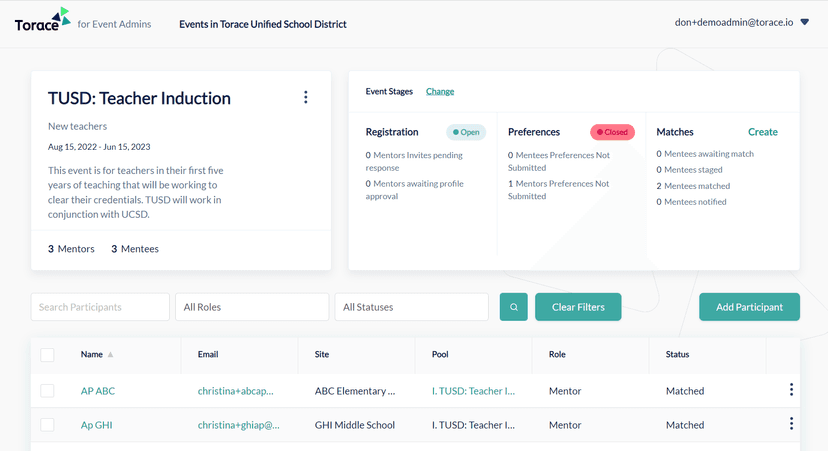
Task: Click the Pool column header
Action: pyautogui.click(x=440, y=354)
